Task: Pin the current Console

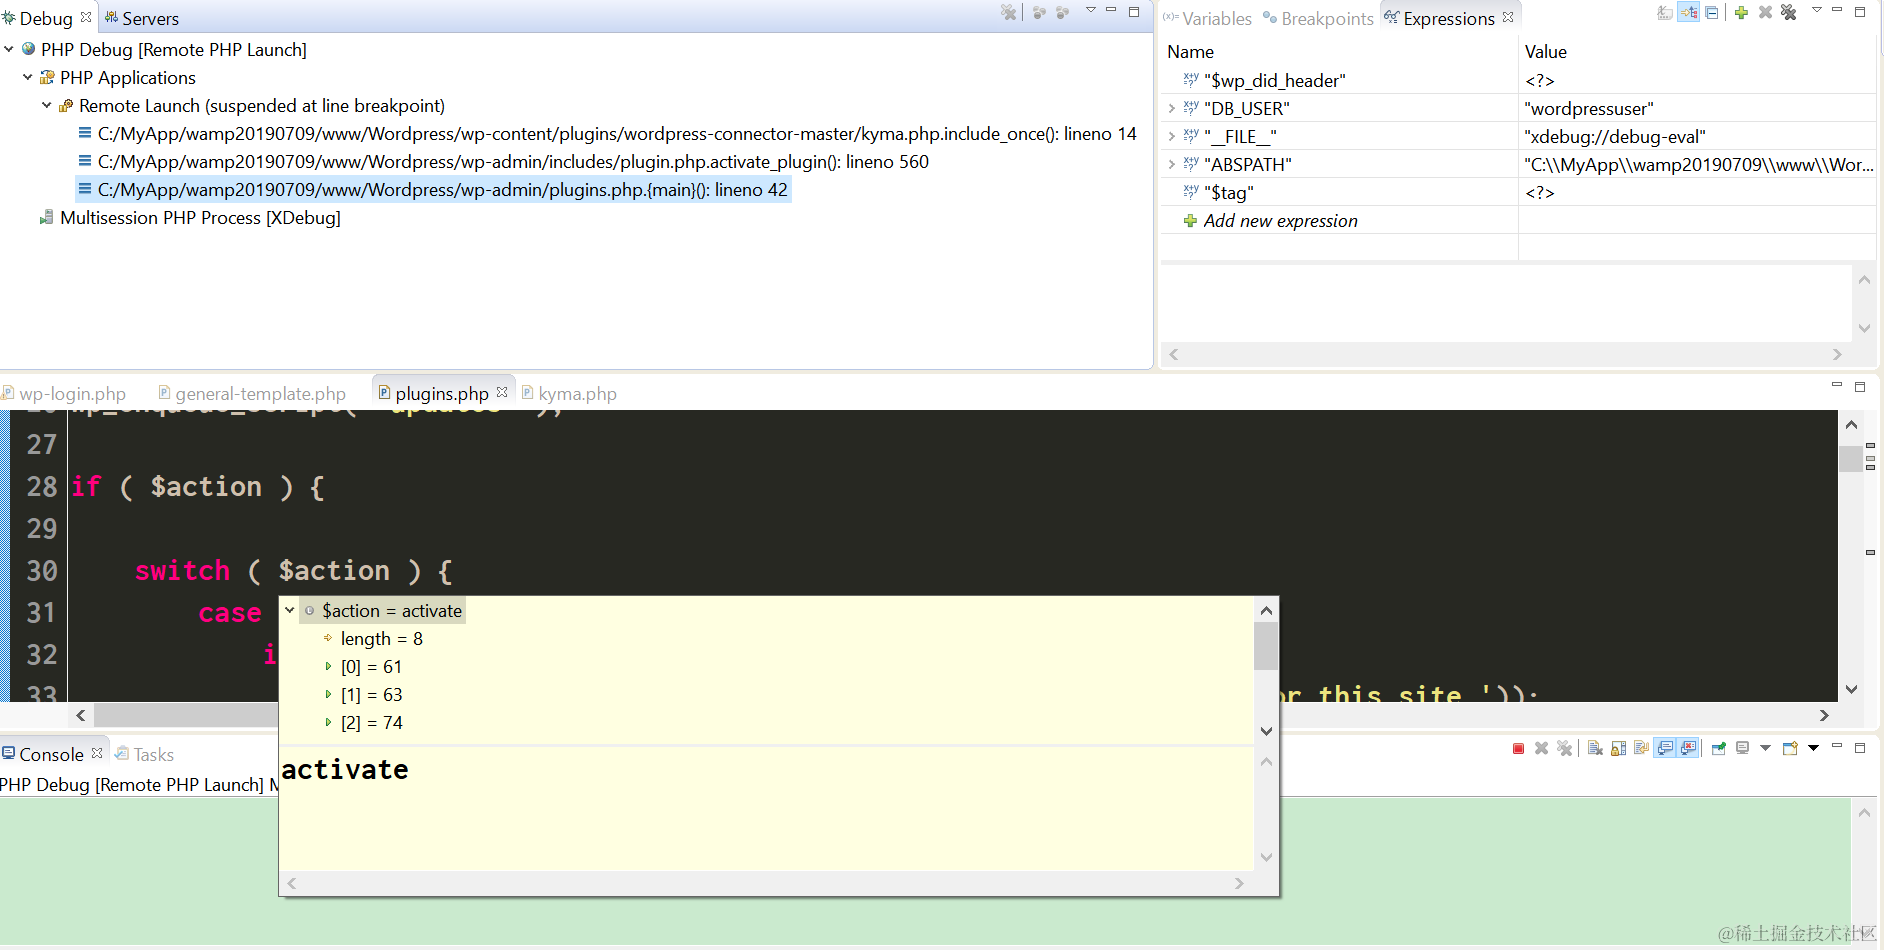Action: coord(1719,748)
